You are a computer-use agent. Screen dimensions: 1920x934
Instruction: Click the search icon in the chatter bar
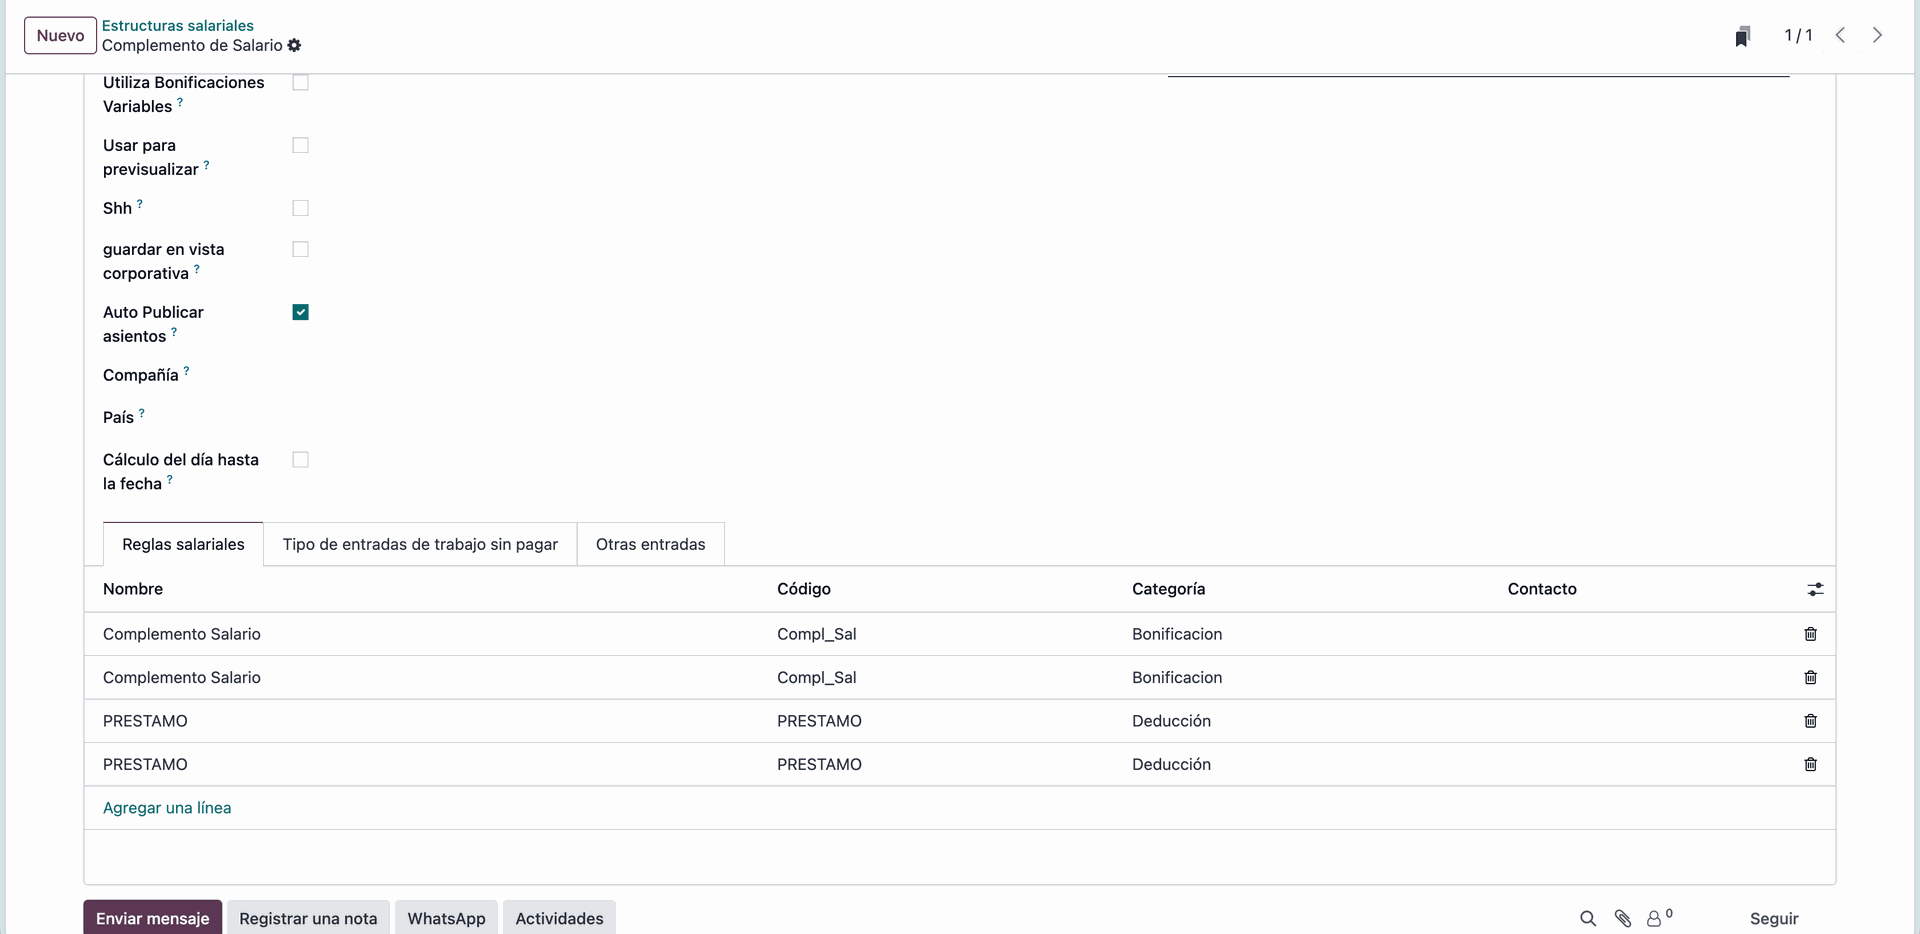click(1587, 918)
